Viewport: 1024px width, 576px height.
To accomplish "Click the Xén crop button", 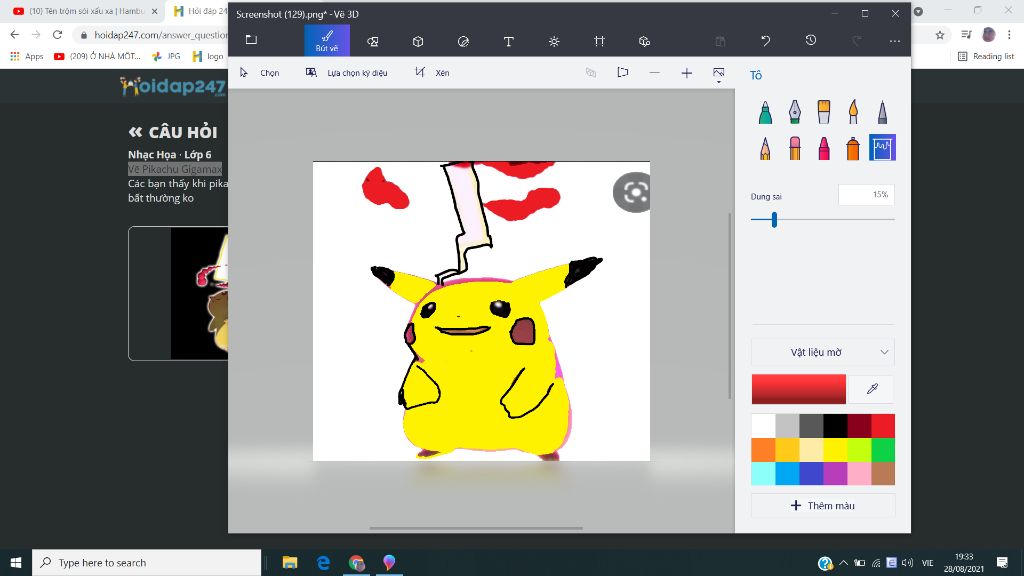I will 432,72.
